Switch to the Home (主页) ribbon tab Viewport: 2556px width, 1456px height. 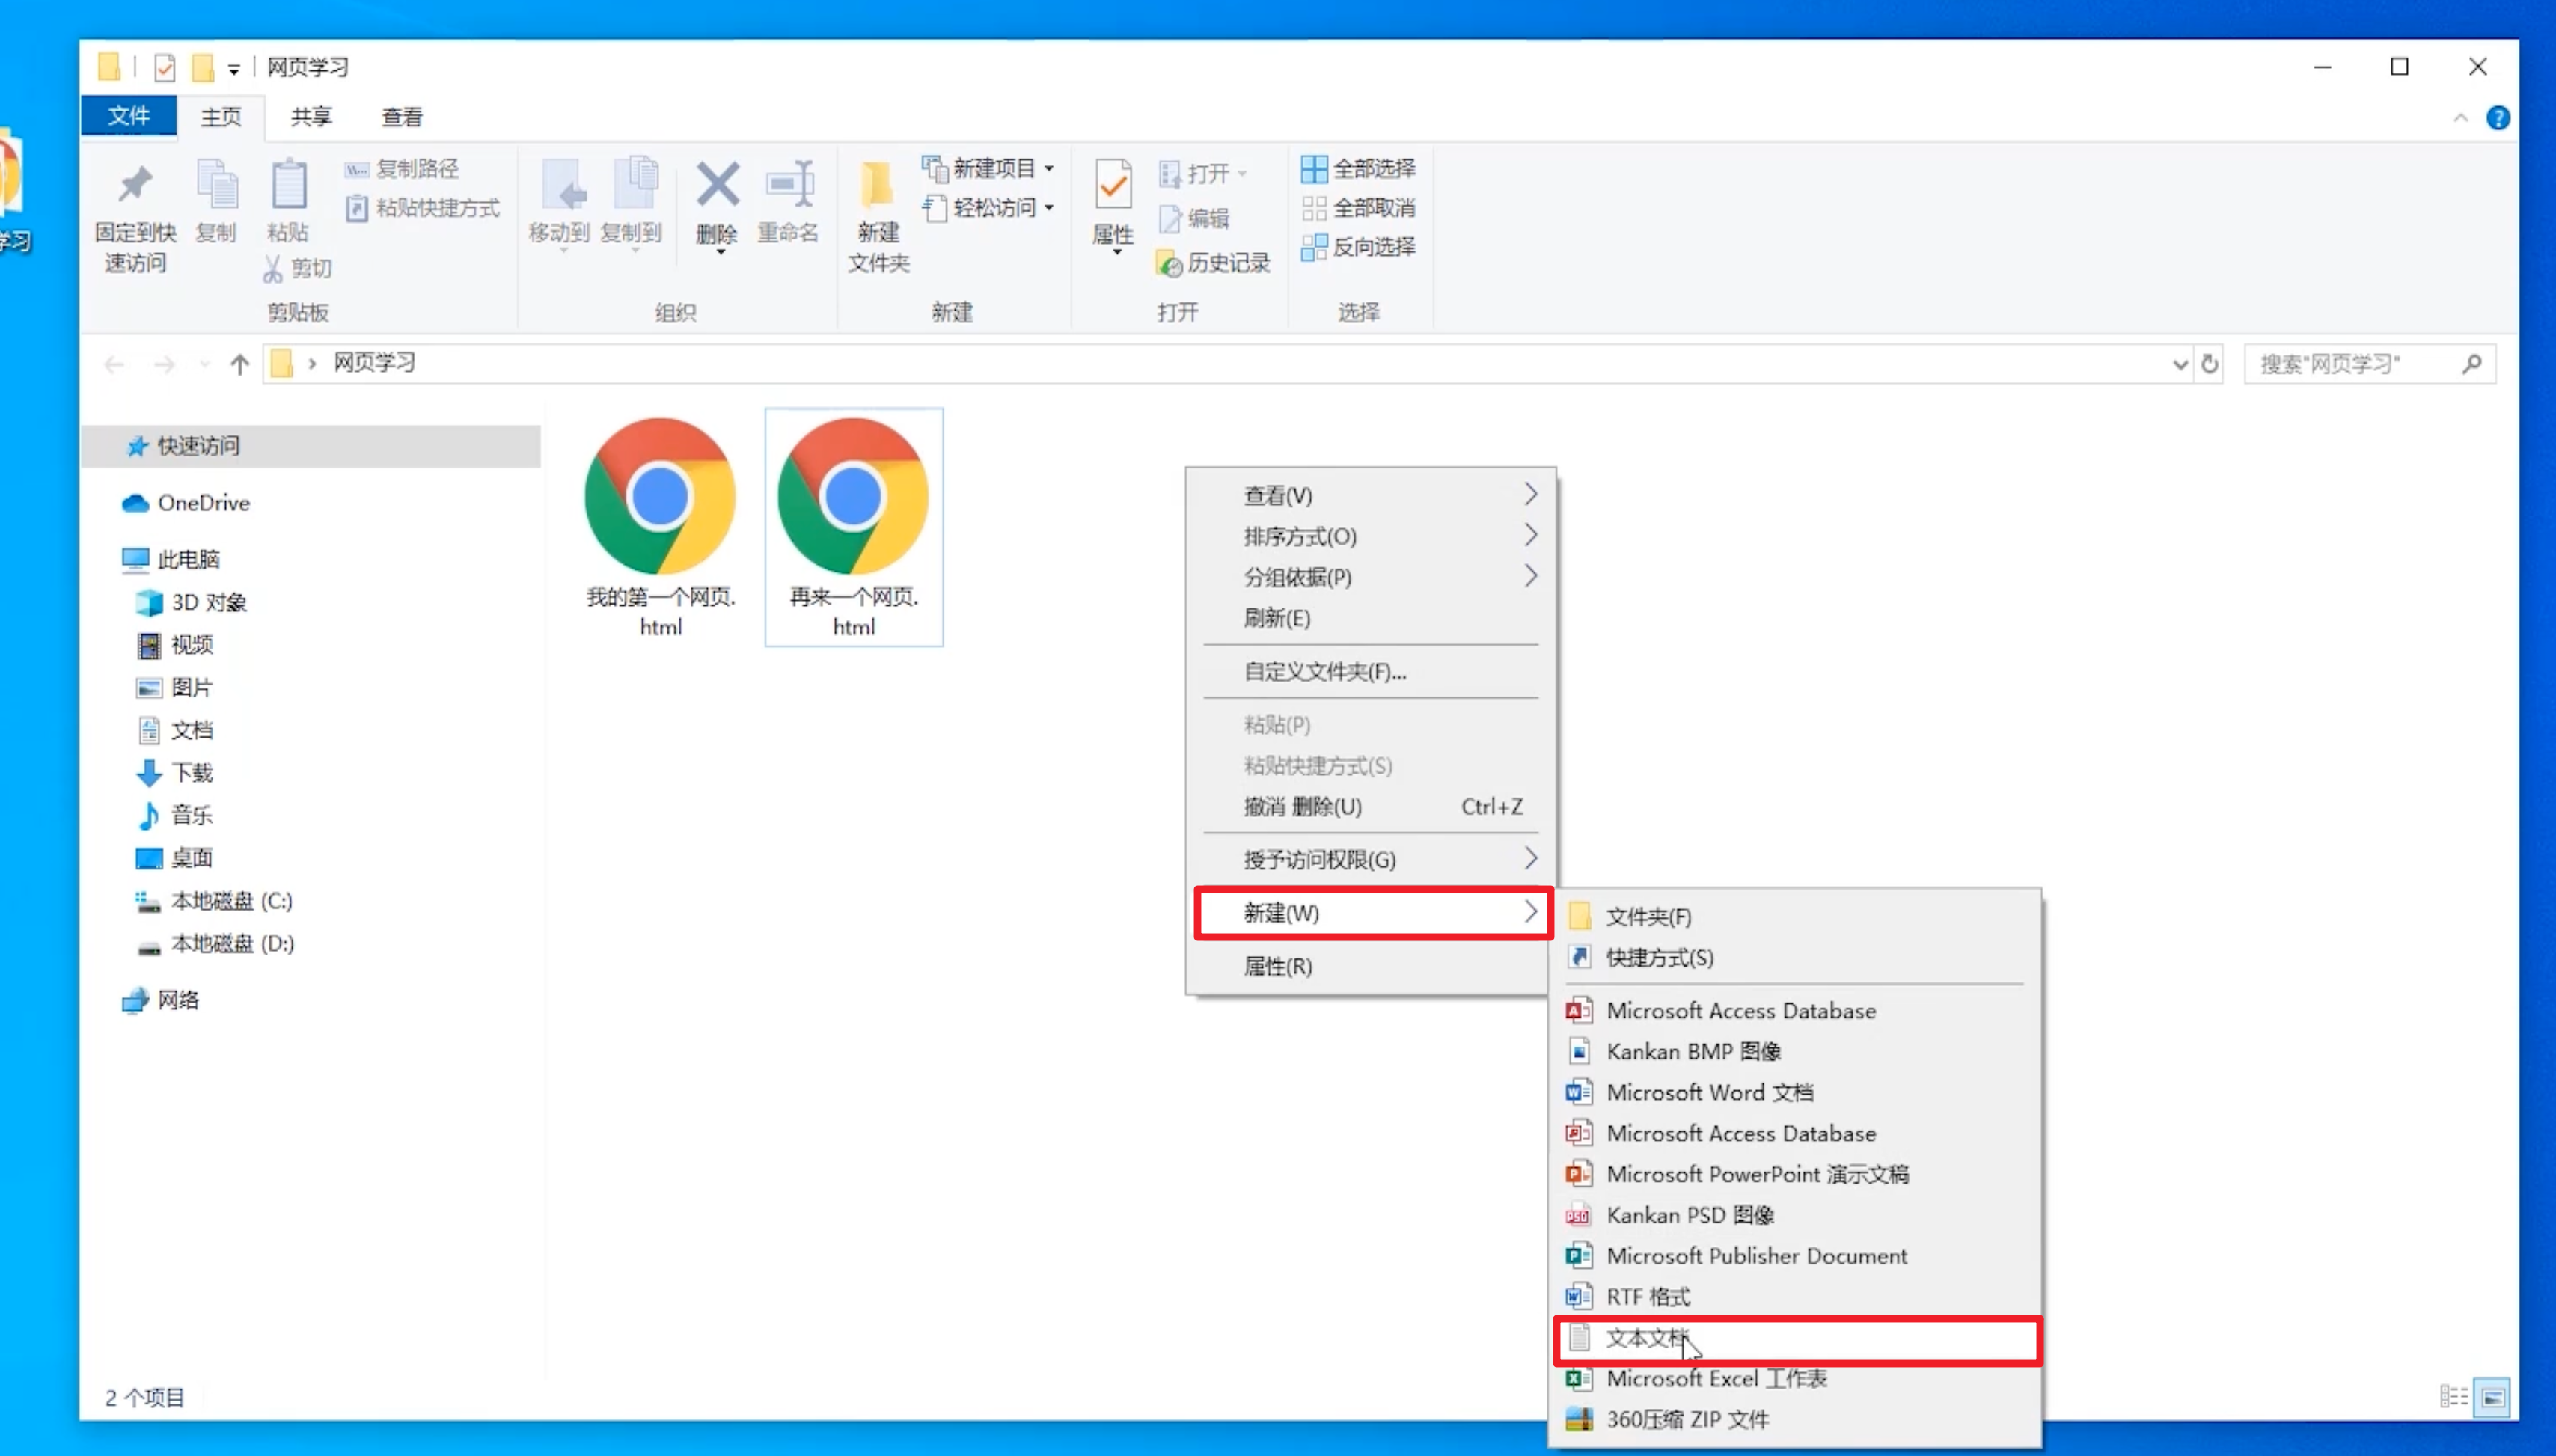click(x=221, y=117)
